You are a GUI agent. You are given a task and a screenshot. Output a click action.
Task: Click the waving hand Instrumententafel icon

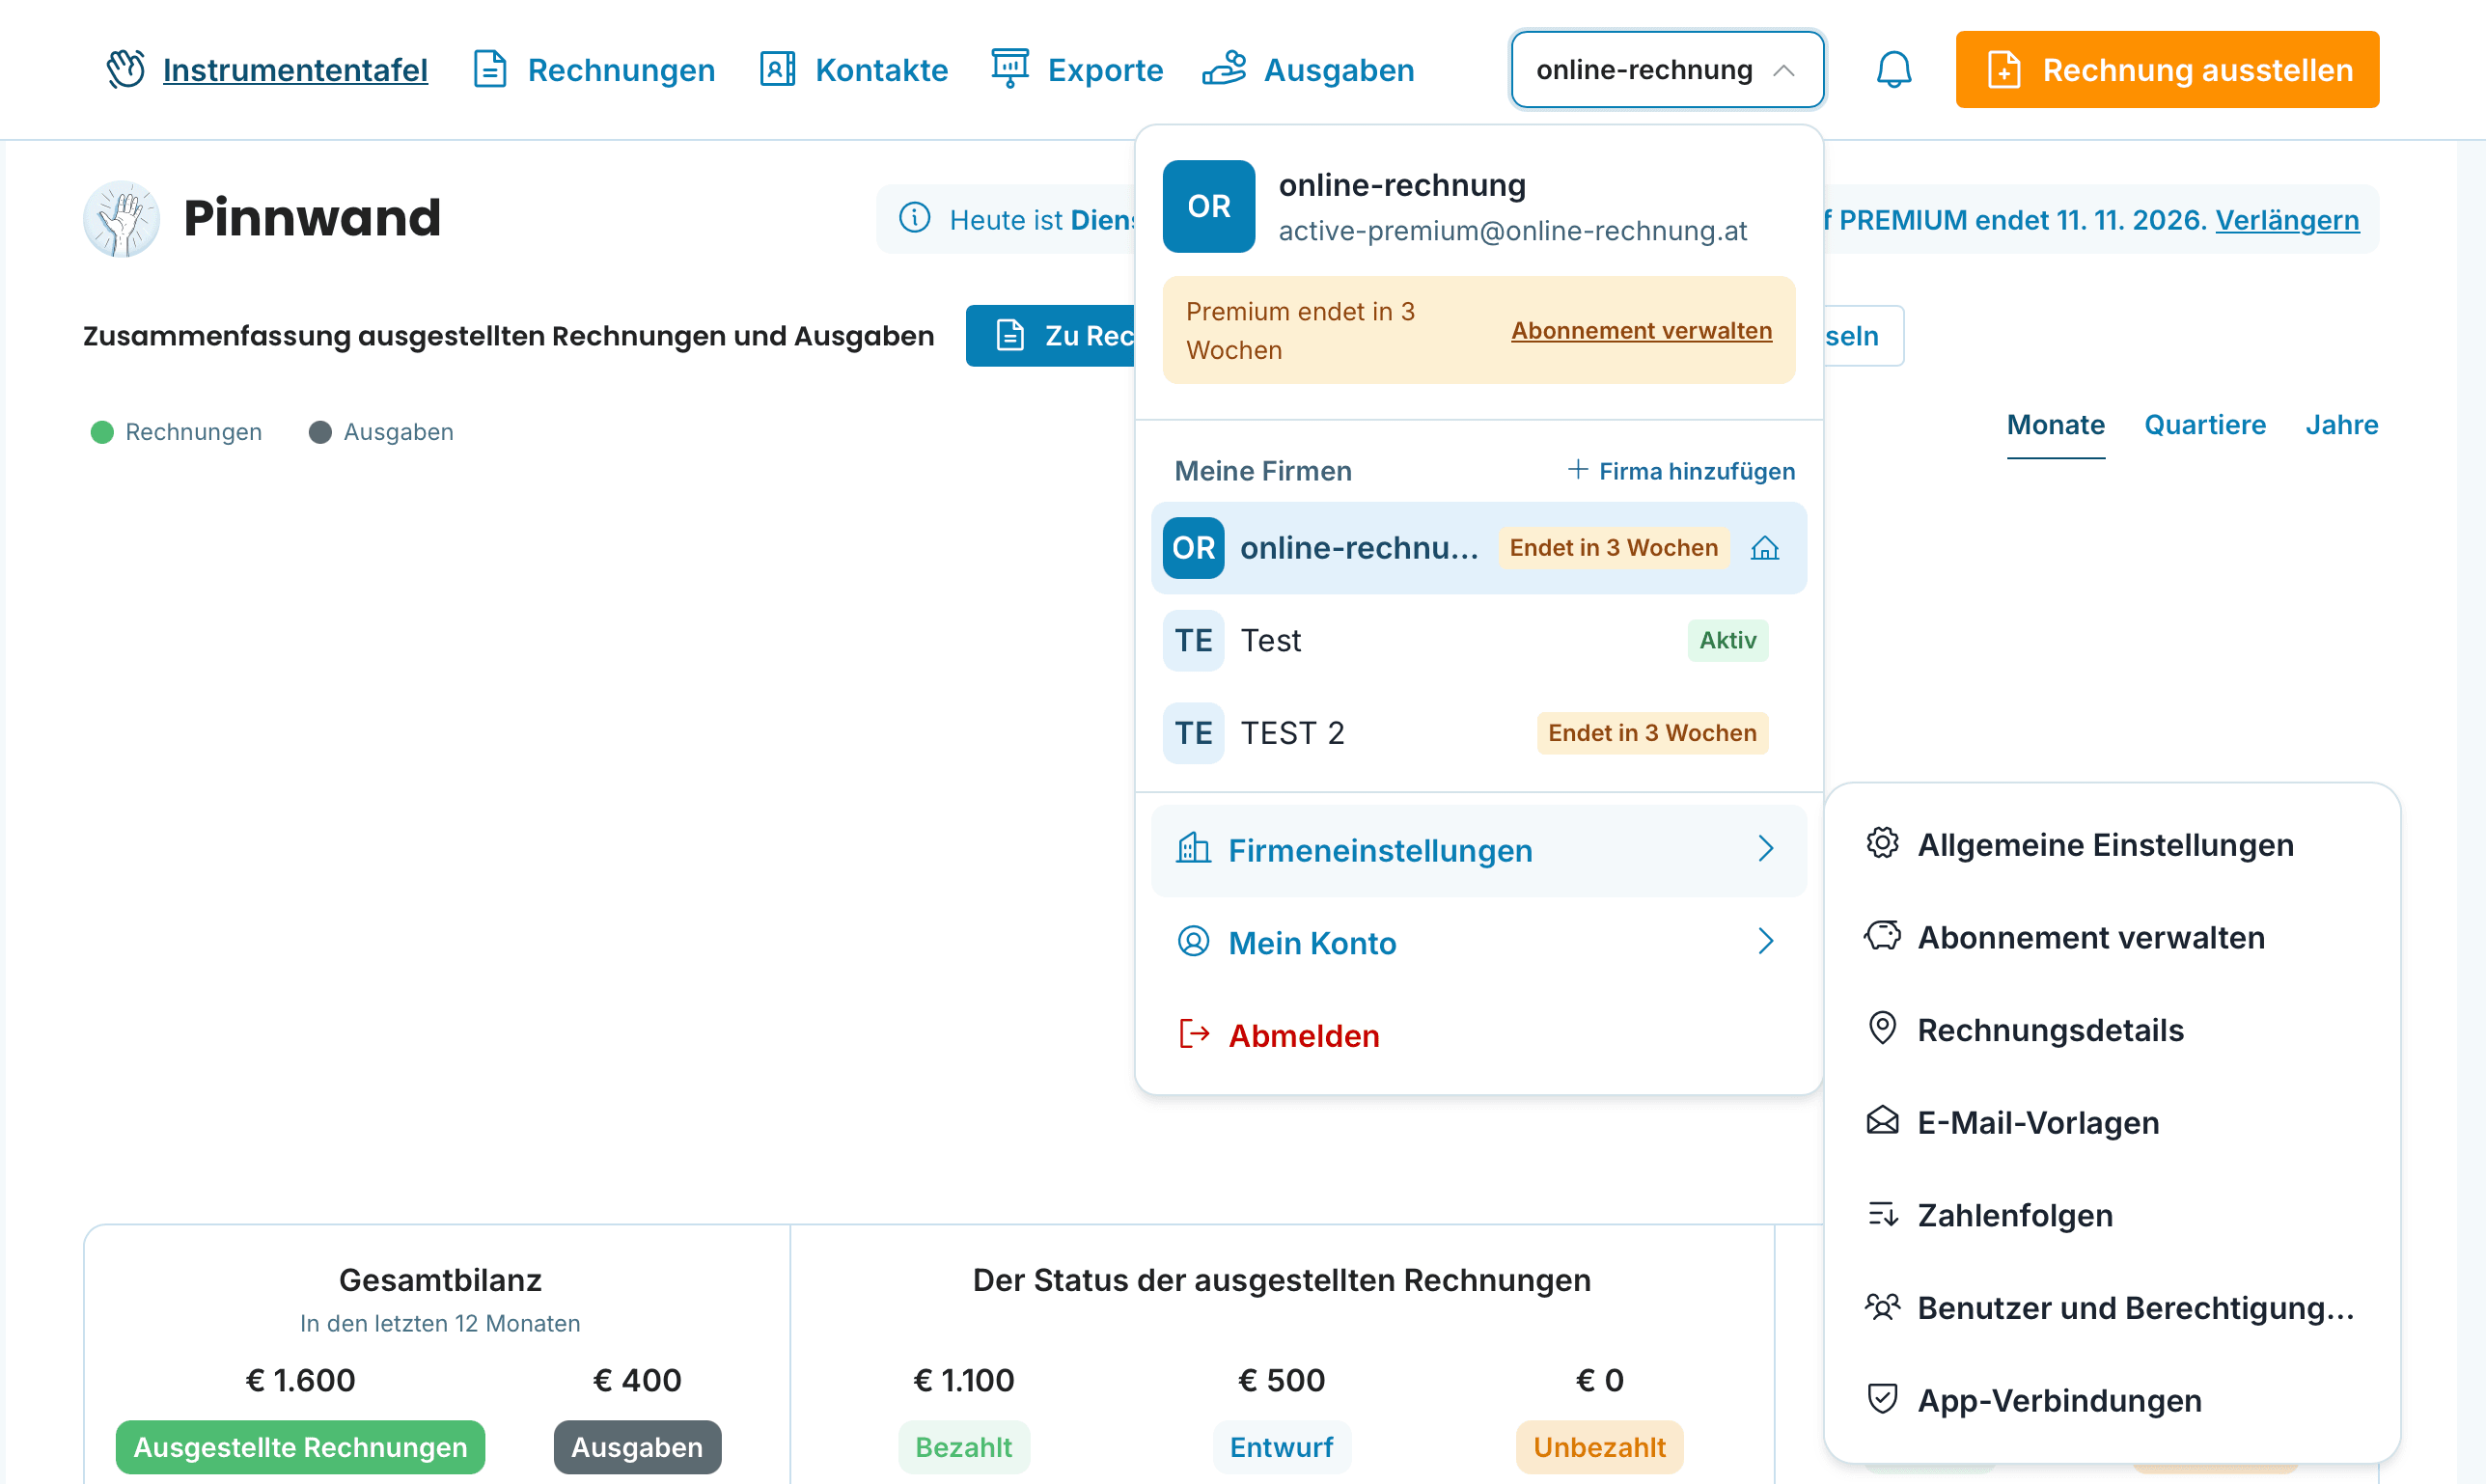[126, 69]
